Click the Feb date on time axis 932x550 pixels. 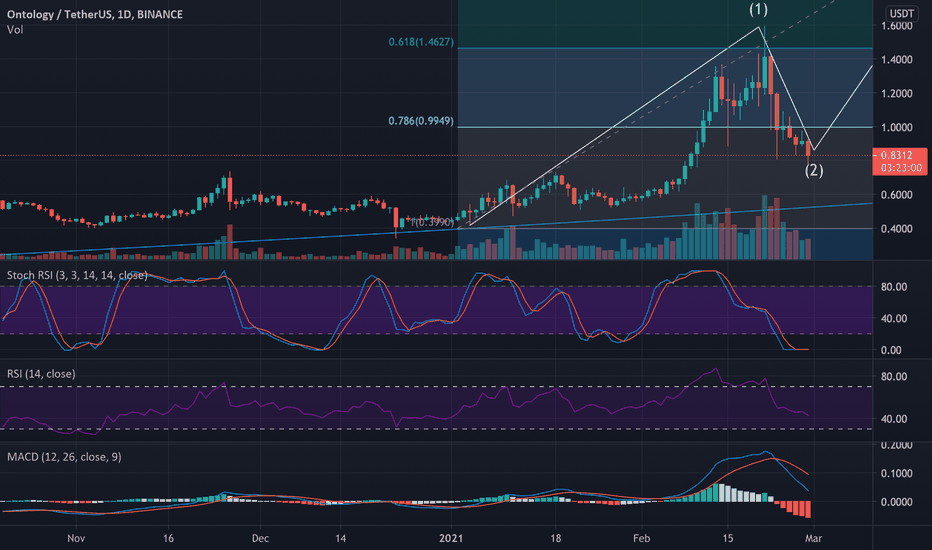(x=641, y=538)
